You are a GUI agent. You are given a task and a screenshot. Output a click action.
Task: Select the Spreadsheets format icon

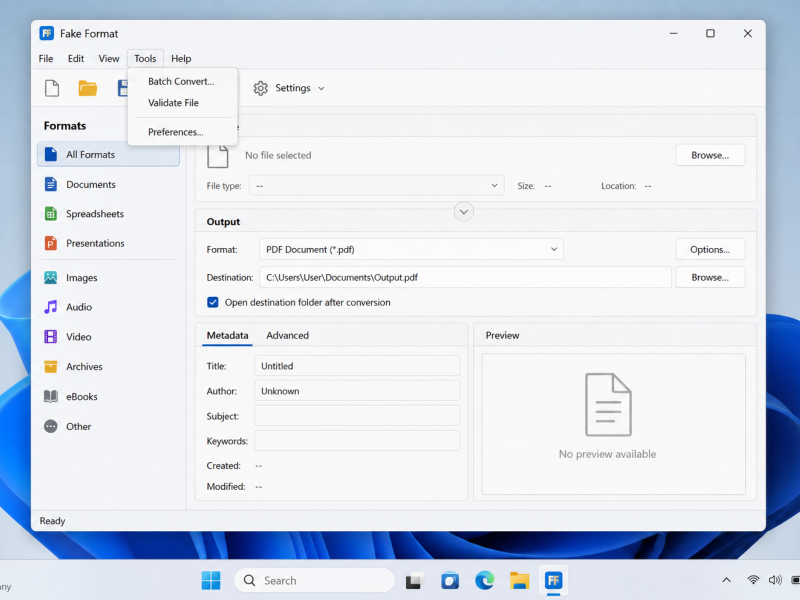(51, 214)
